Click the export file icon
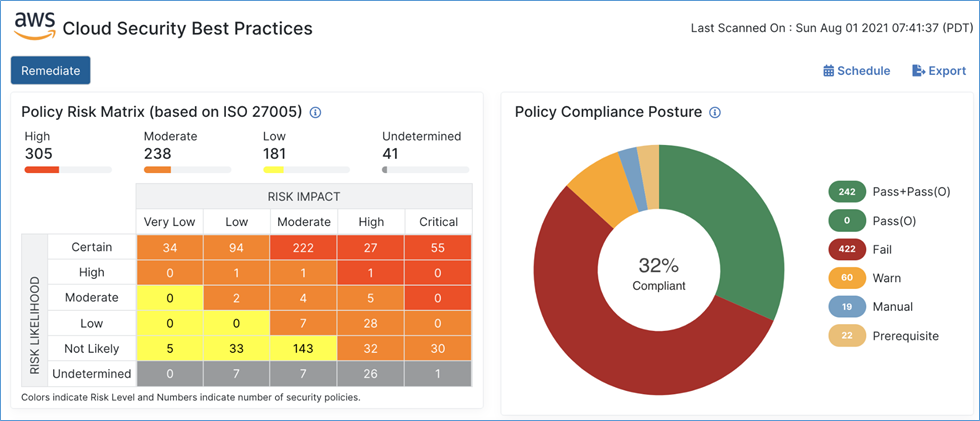Viewport: 980px width, 421px height. pyautogui.click(x=918, y=71)
